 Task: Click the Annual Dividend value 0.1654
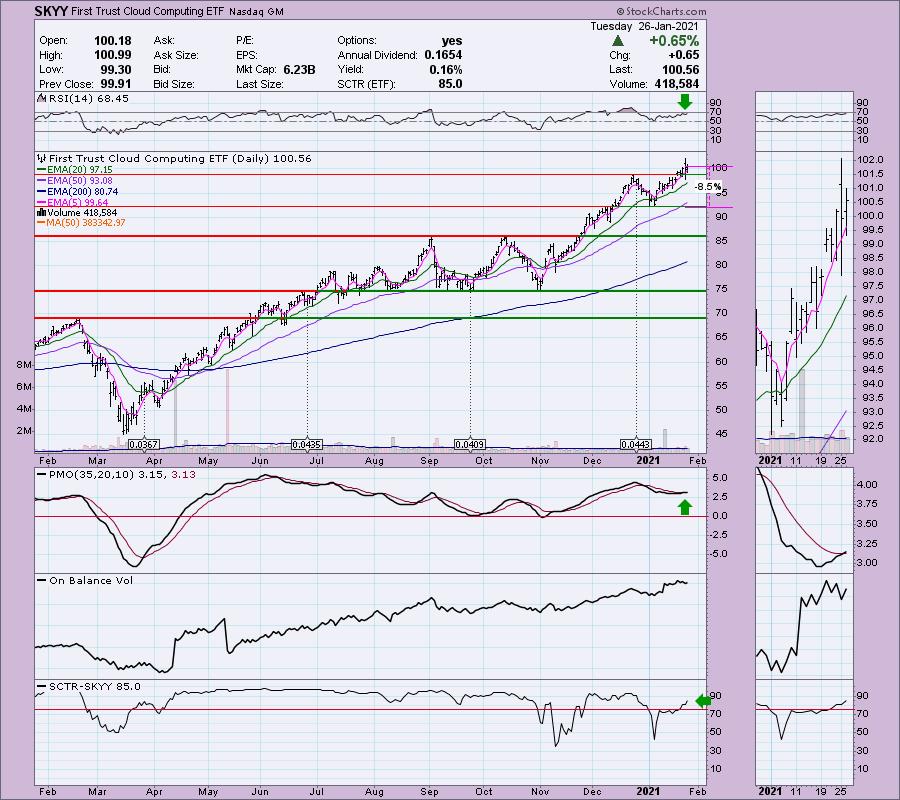tap(443, 55)
